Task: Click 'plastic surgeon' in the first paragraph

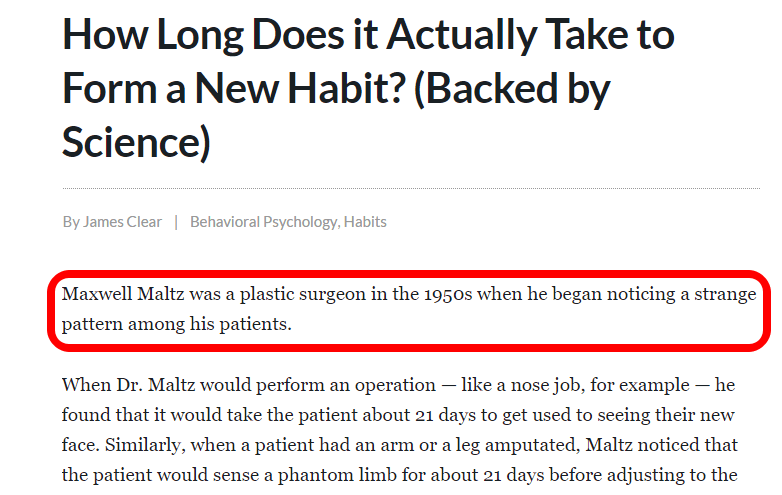Action: tap(303, 295)
